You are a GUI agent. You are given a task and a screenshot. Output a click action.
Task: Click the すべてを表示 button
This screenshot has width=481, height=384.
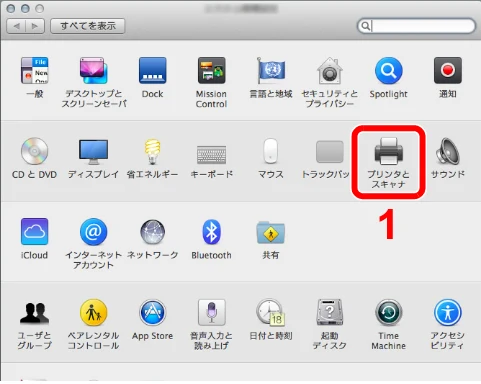click(x=88, y=26)
